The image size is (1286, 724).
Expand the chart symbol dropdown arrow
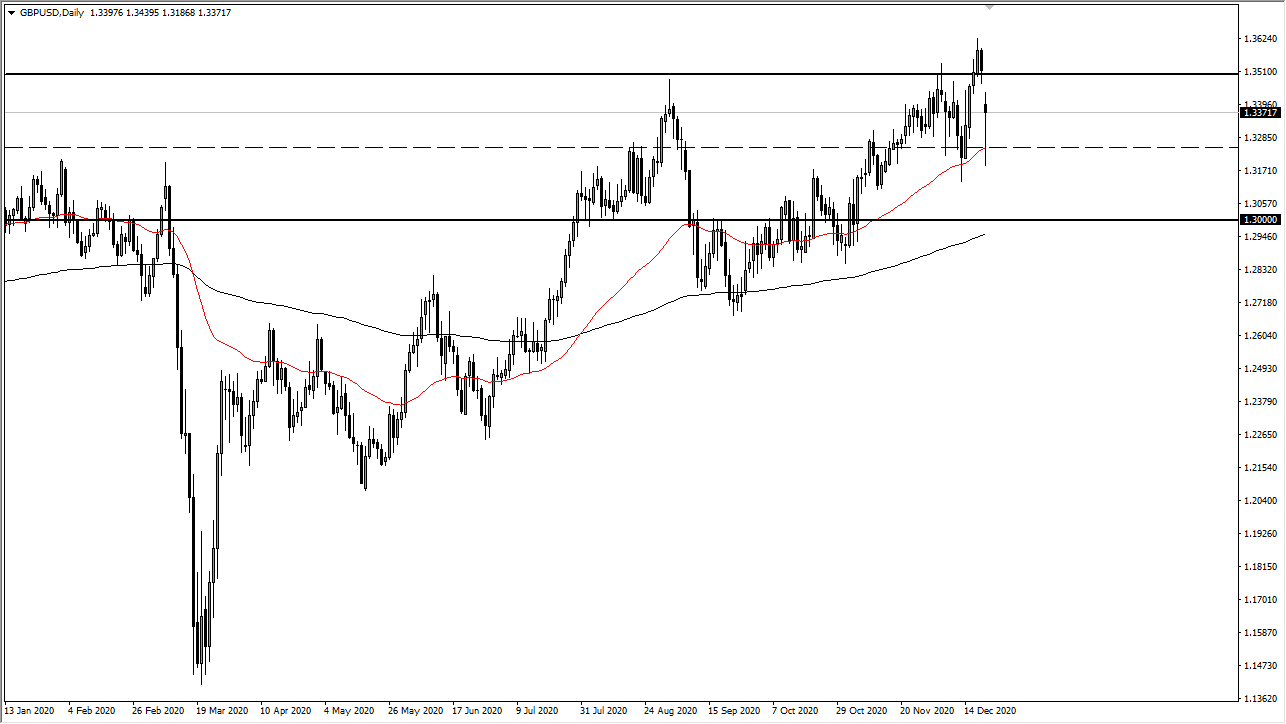(x=11, y=12)
